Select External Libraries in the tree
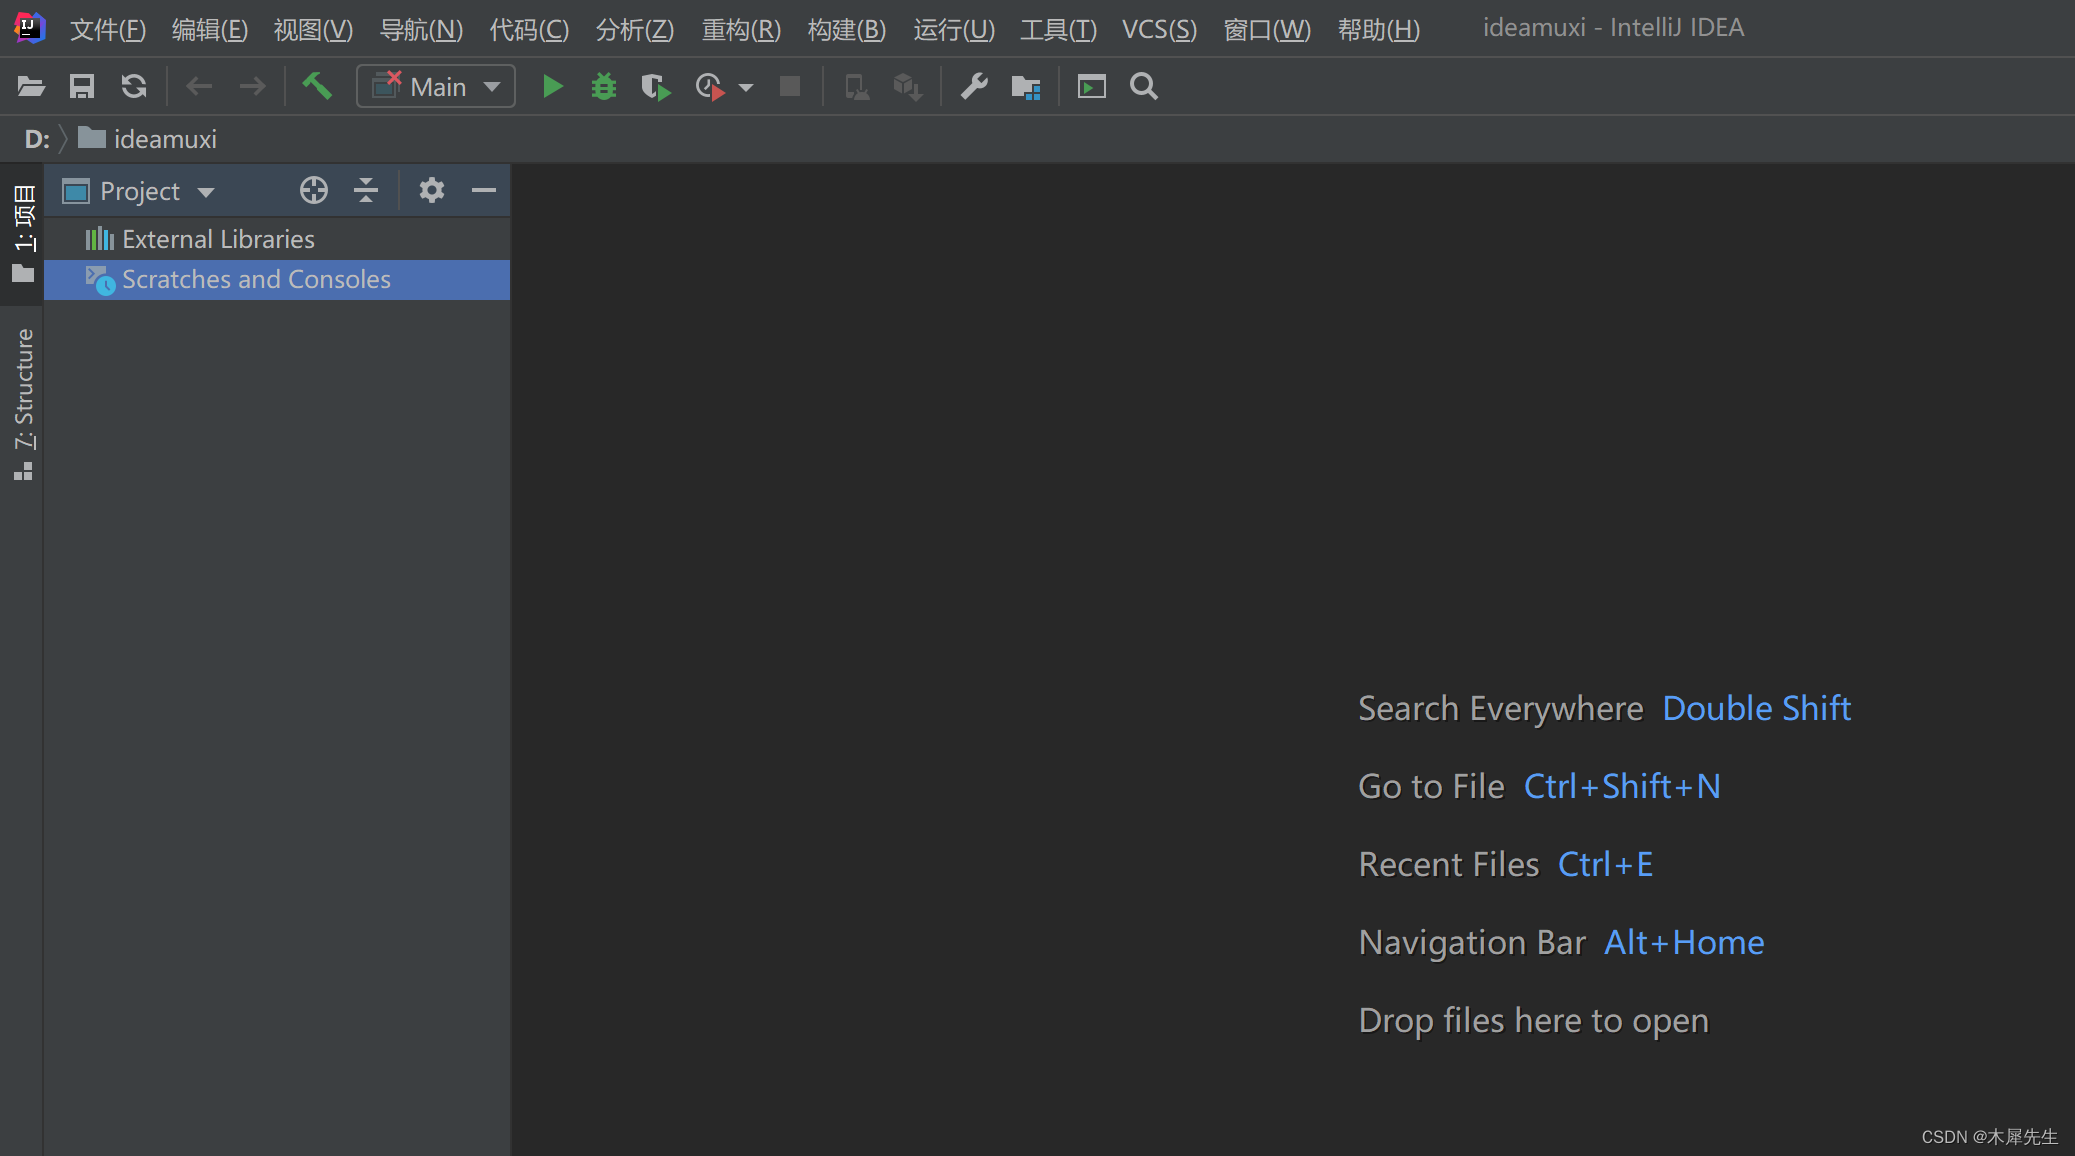 point(218,239)
